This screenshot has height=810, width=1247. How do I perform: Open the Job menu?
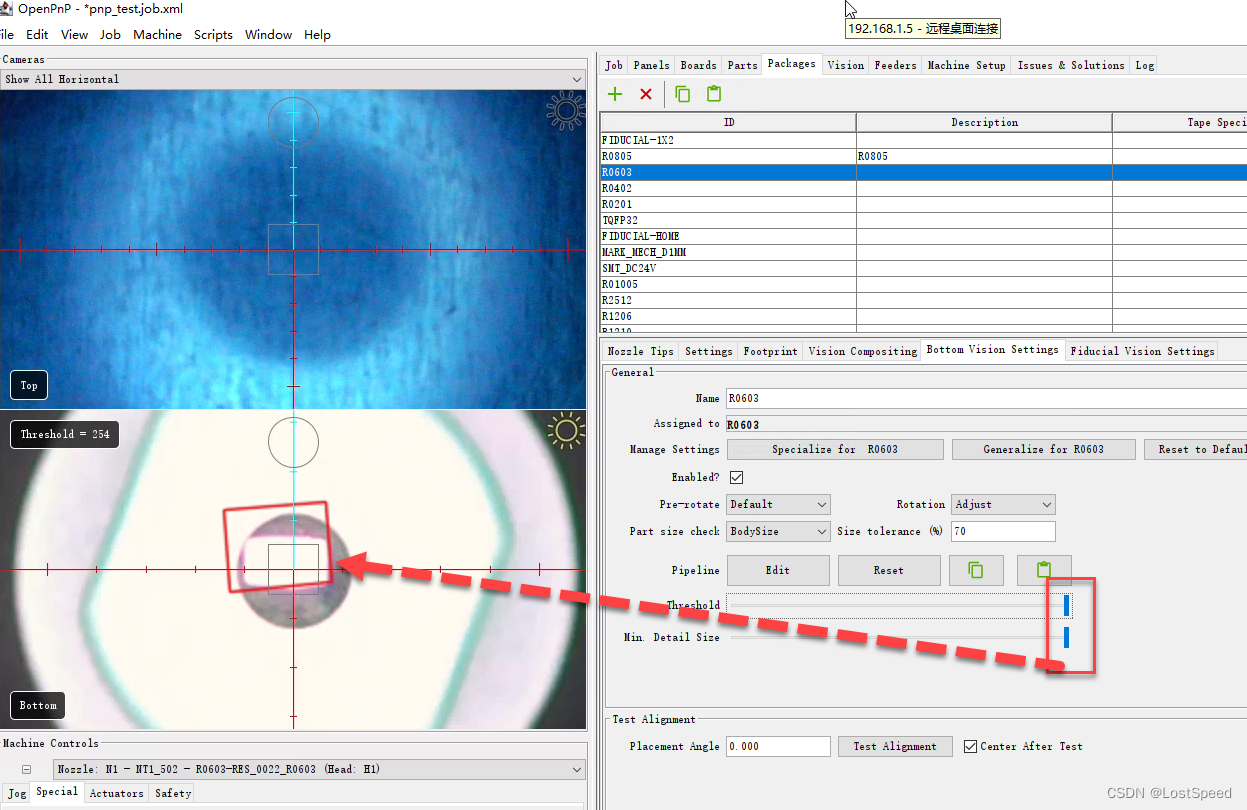pyautogui.click(x=110, y=34)
